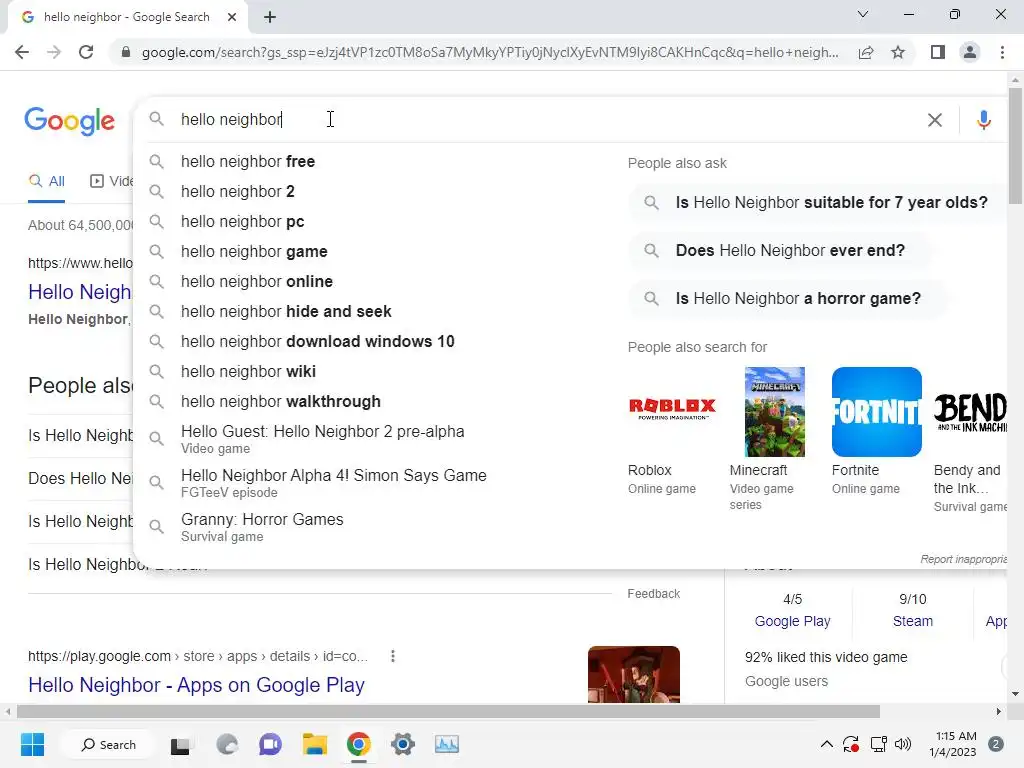Click the padlock site info icon
The image size is (1024, 768).
[126, 52]
